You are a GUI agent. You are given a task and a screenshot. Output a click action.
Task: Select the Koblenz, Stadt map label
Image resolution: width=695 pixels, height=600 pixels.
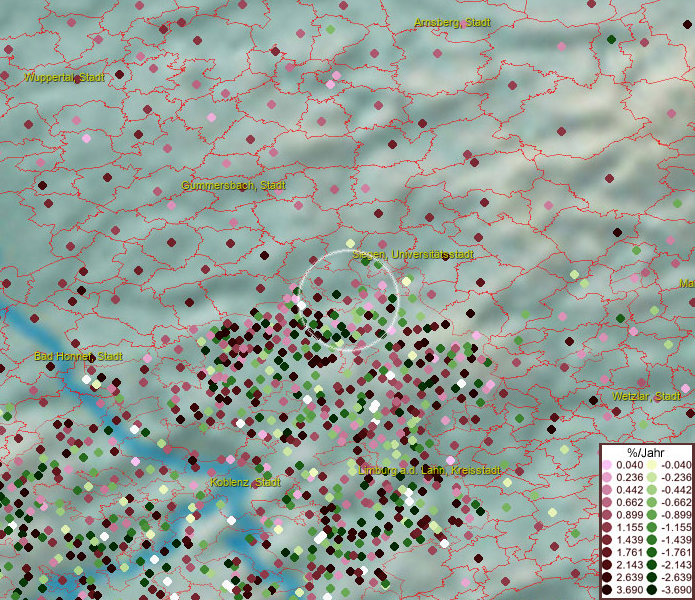pyautogui.click(x=245, y=482)
